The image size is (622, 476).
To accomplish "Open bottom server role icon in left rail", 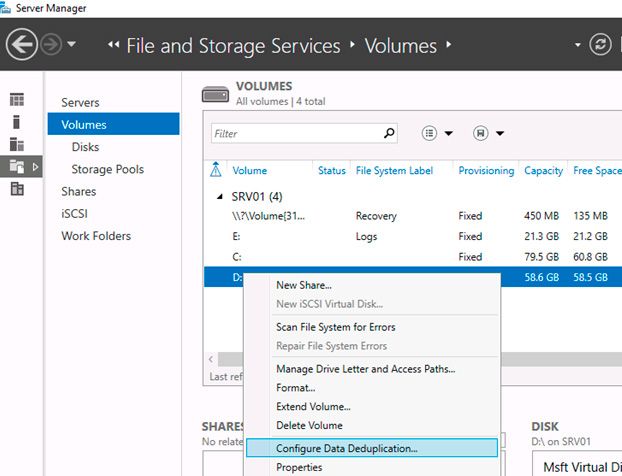I will (x=17, y=189).
